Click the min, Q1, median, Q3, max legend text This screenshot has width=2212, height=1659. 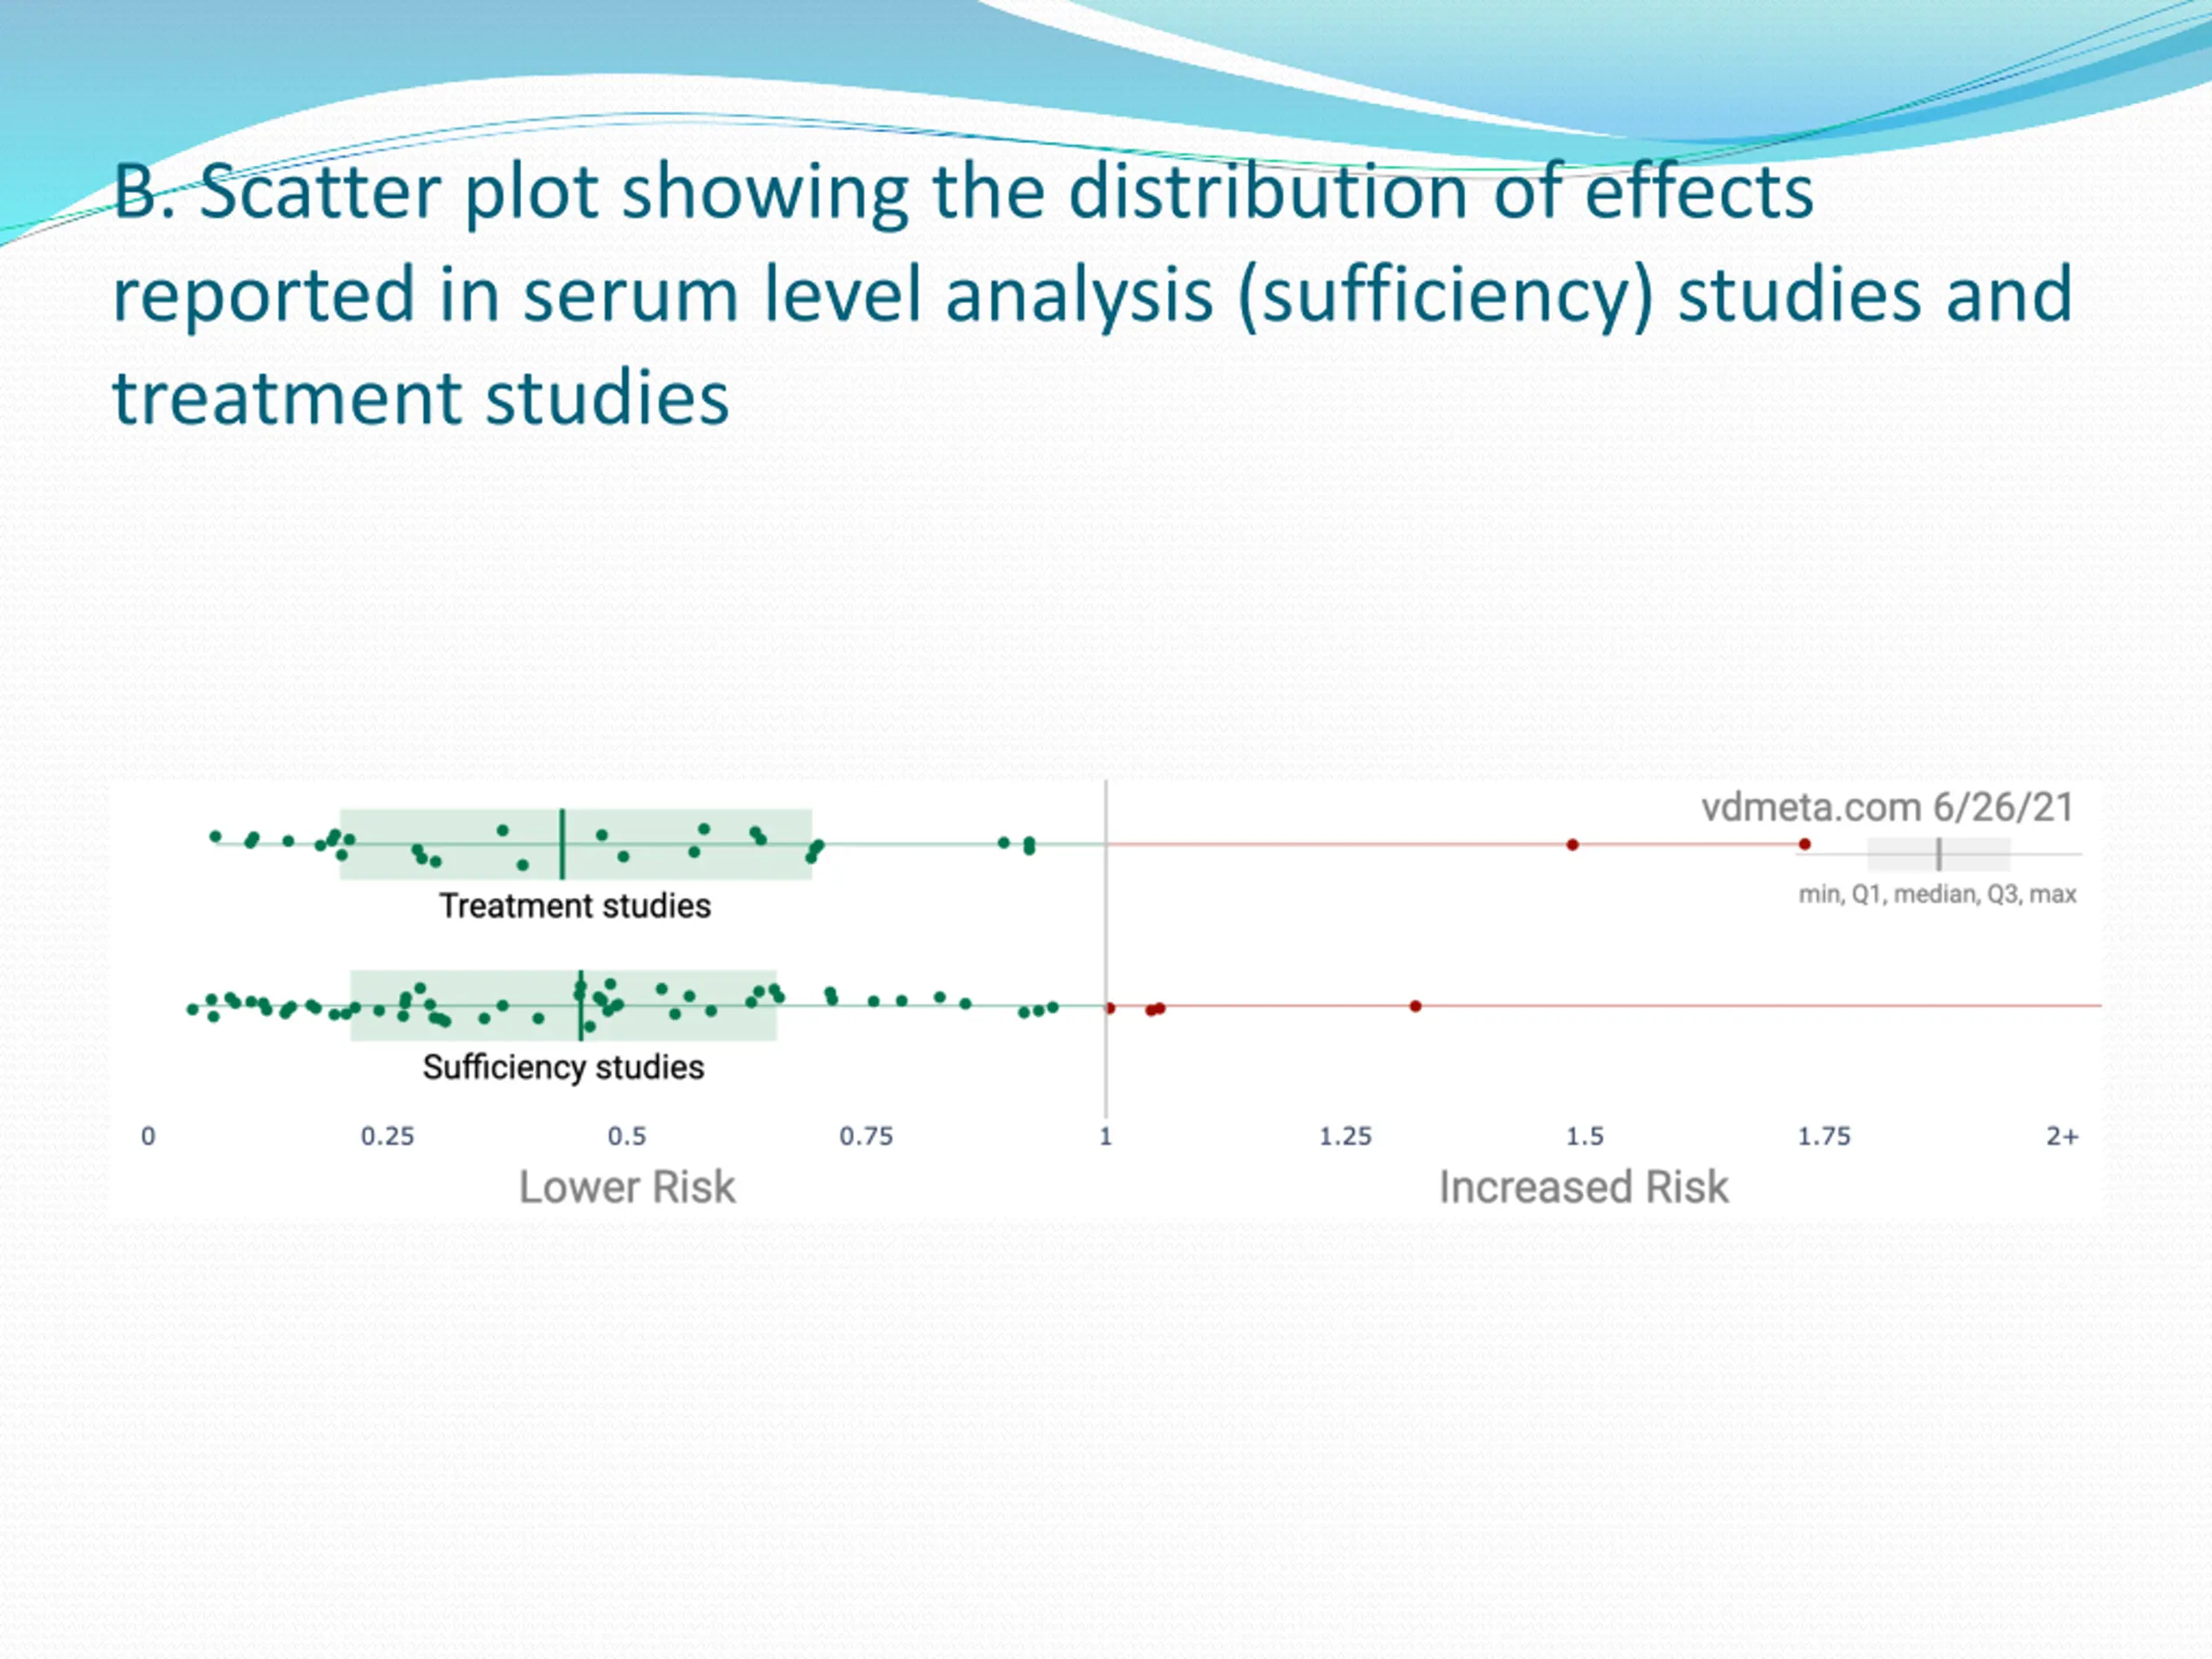pyautogui.click(x=1937, y=894)
